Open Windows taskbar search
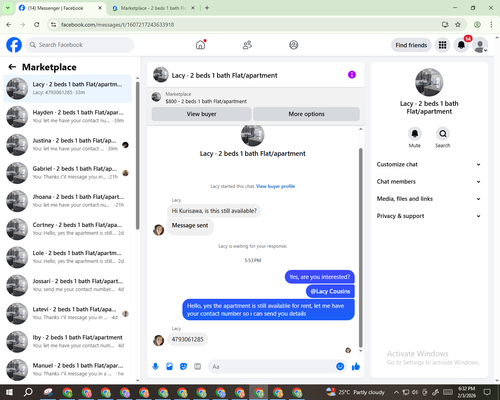Screen dimensions: 500x400 pyautogui.click(x=28, y=392)
